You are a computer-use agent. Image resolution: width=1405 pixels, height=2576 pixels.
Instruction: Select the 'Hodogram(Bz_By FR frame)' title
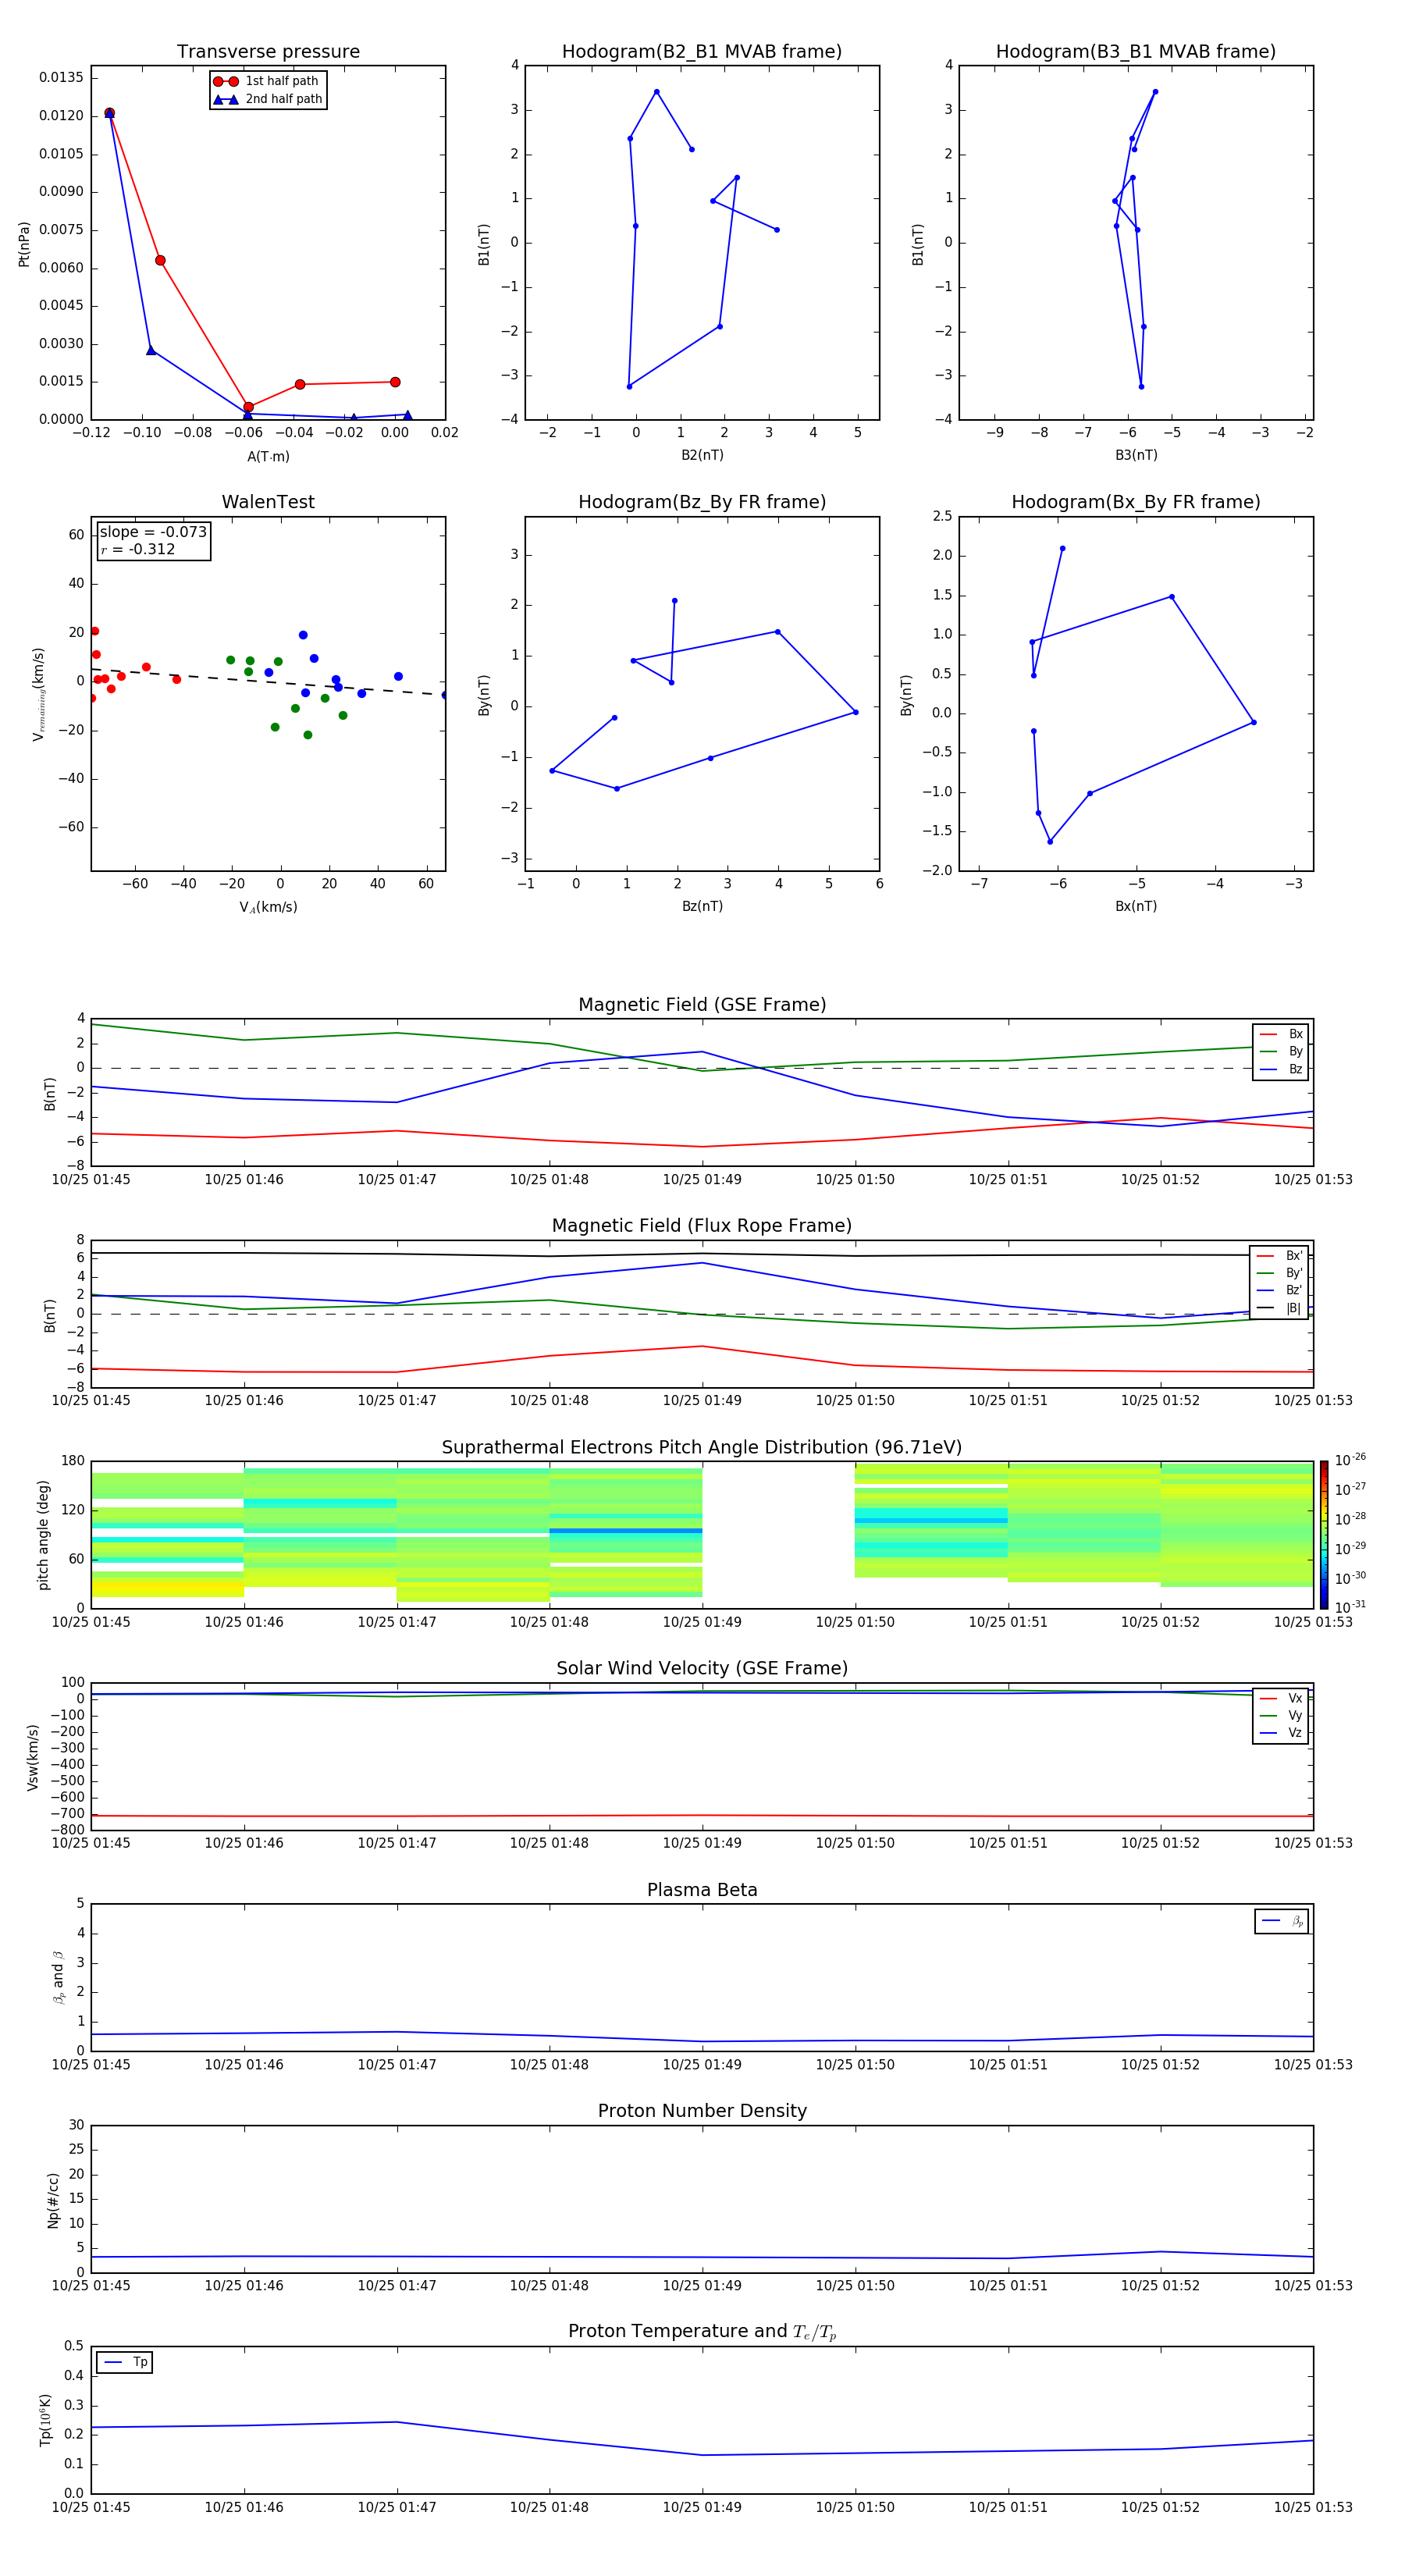coord(702,502)
